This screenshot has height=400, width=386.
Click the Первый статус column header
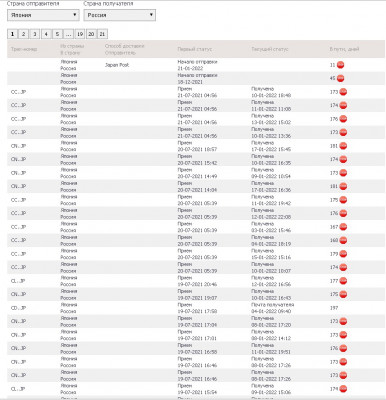tap(194, 49)
